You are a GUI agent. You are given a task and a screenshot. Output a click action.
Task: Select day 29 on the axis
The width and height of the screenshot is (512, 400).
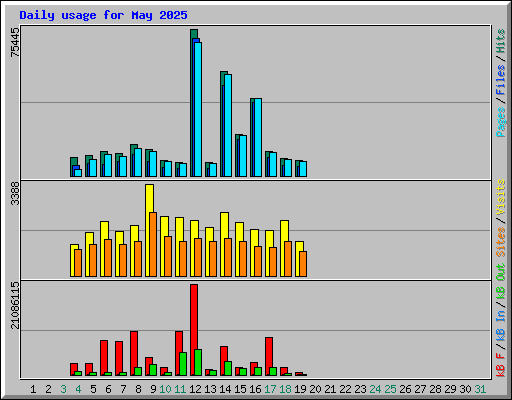(450, 389)
